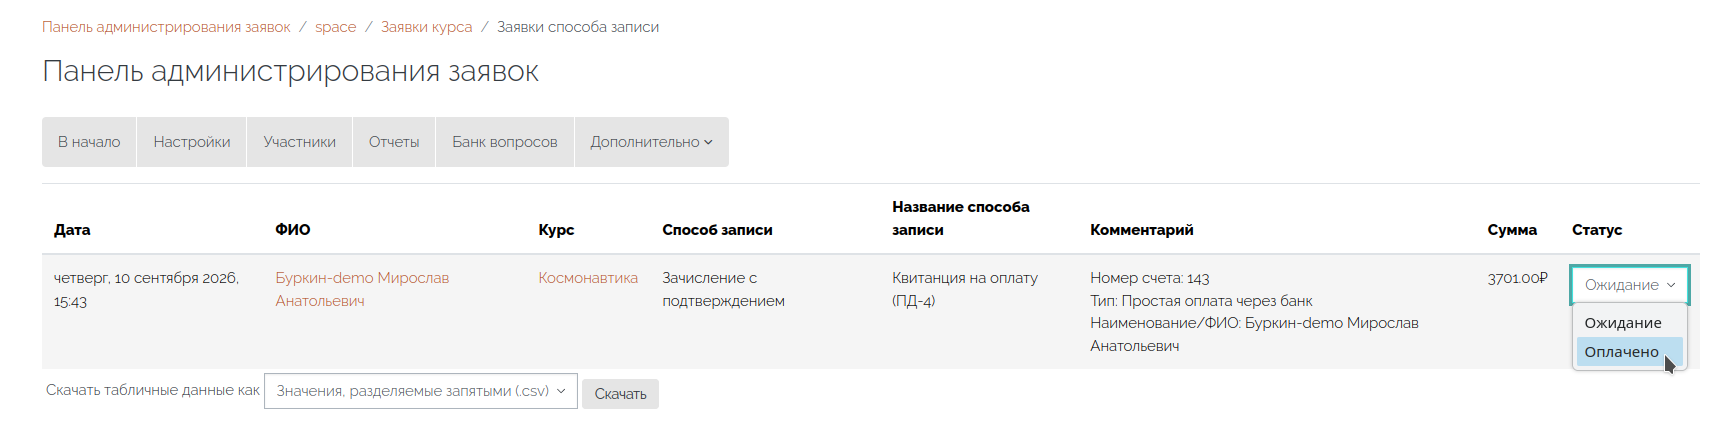Screen dimensions: 1730x430
Task: Click the 'Скачать' button
Action: point(620,394)
